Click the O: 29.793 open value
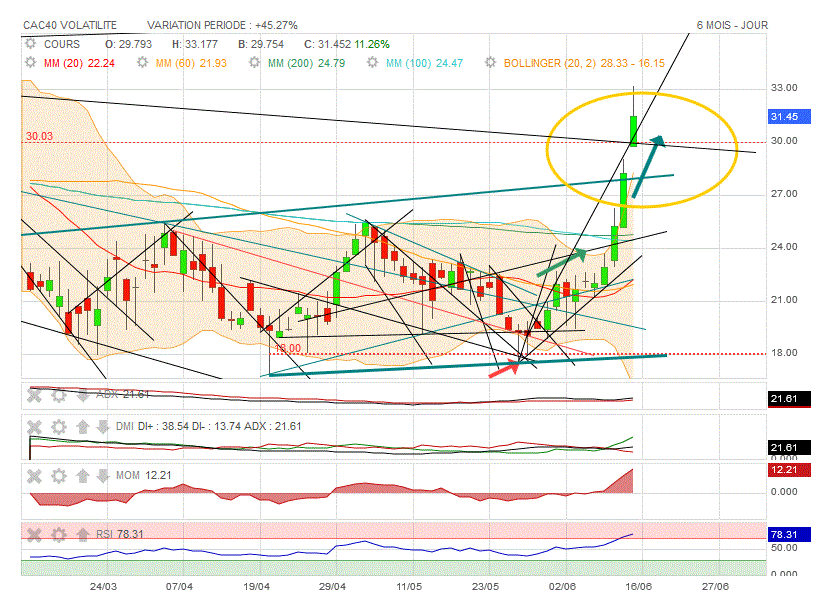830x604 pixels. pos(128,44)
